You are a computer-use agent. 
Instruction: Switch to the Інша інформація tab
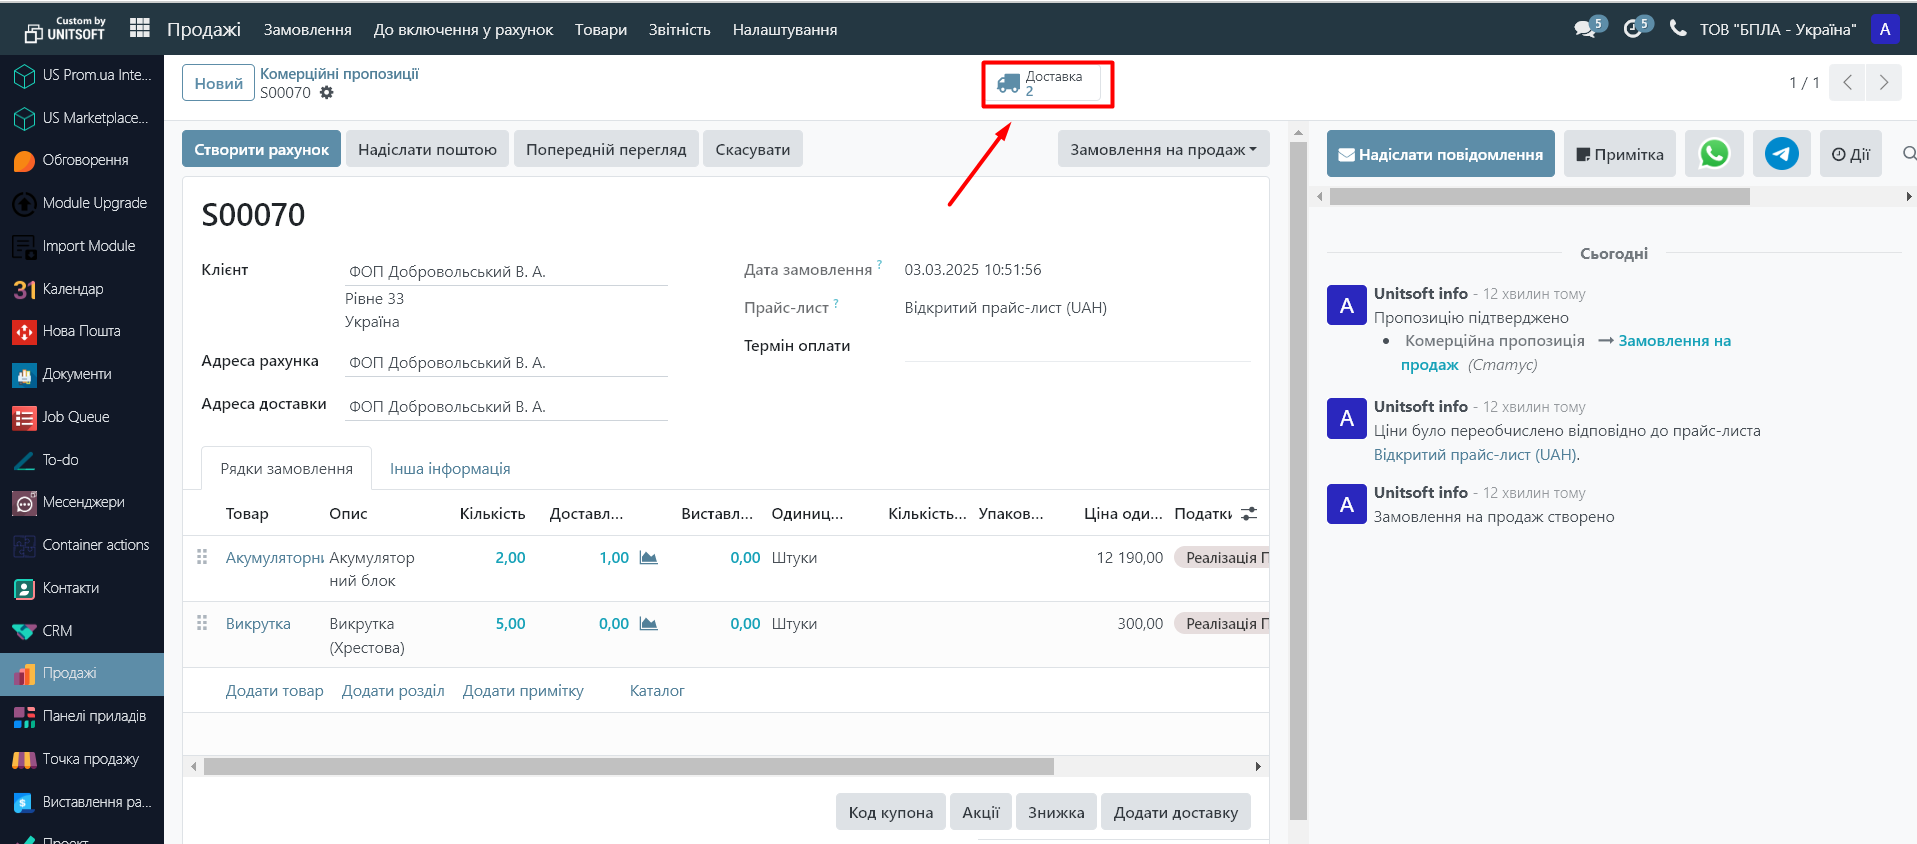[450, 469]
